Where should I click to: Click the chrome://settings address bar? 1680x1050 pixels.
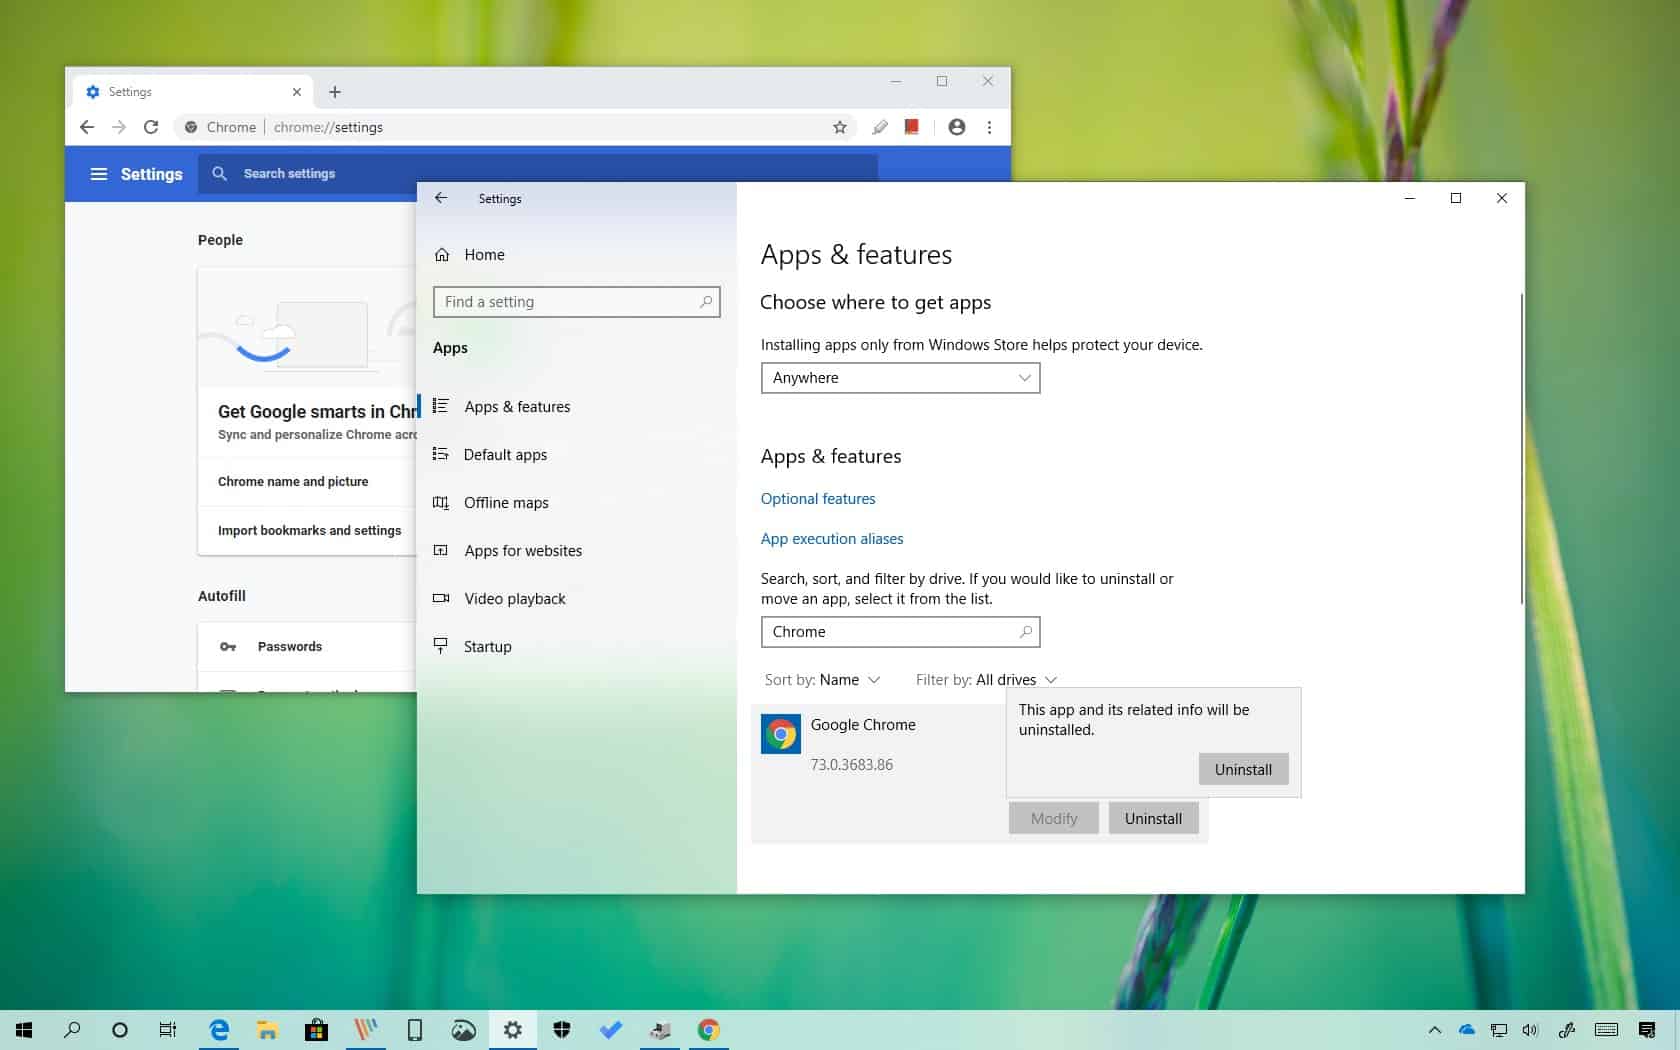[x=515, y=127]
